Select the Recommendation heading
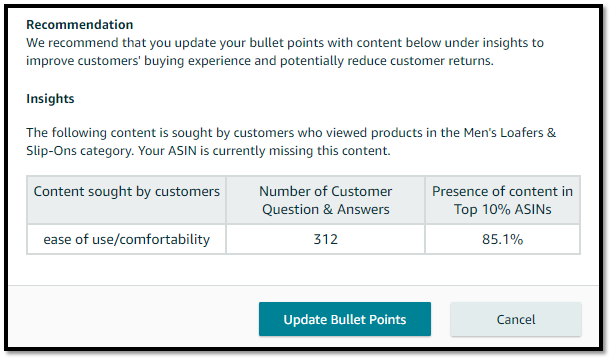 point(80,25)
